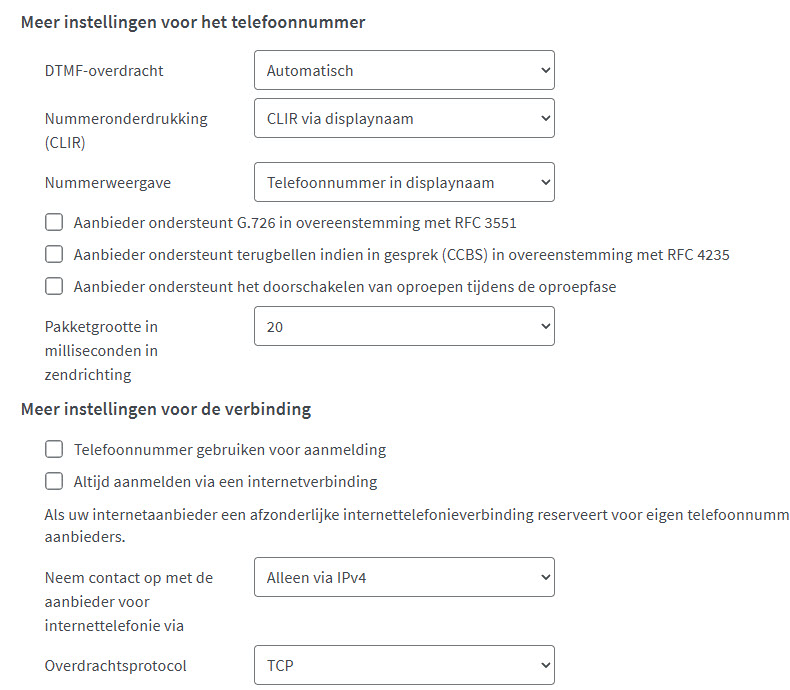
Task: Expand the 'Alleen via IPv4' dropdown
Action: pyautogui.click(x=404, y=577)
